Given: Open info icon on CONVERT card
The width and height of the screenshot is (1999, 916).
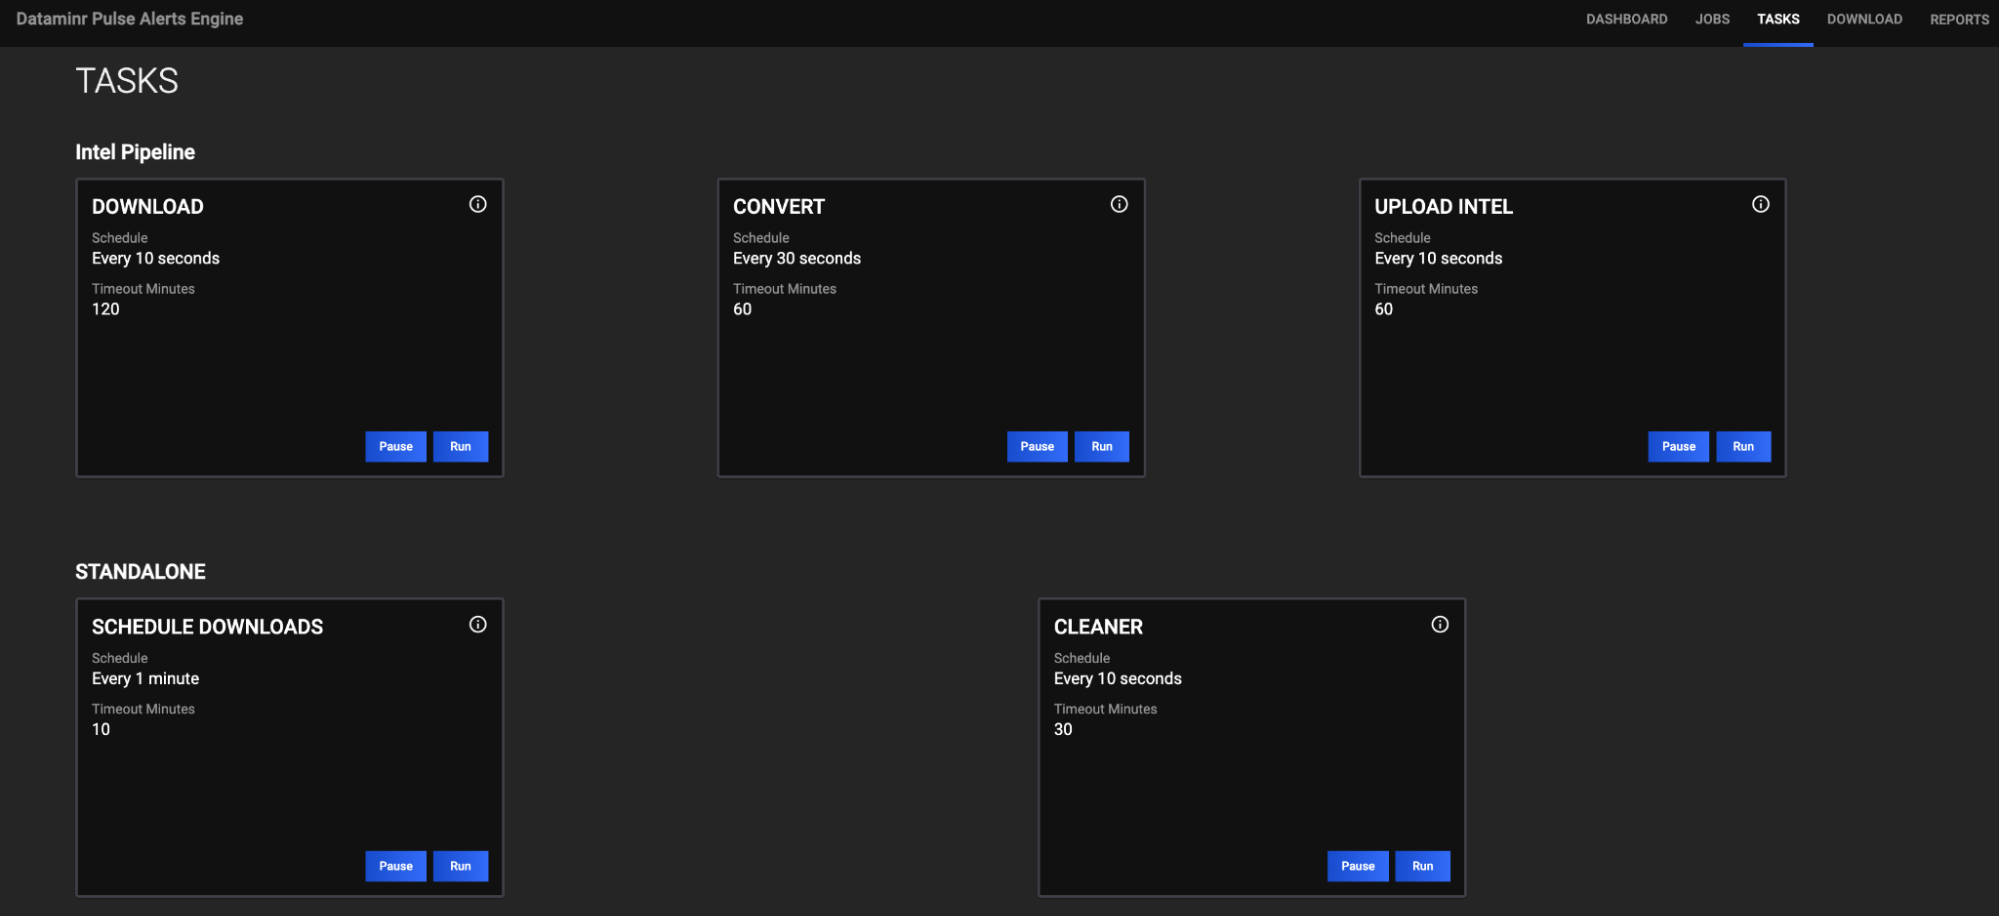Looking at the screenshot, I should point(1119,204).
